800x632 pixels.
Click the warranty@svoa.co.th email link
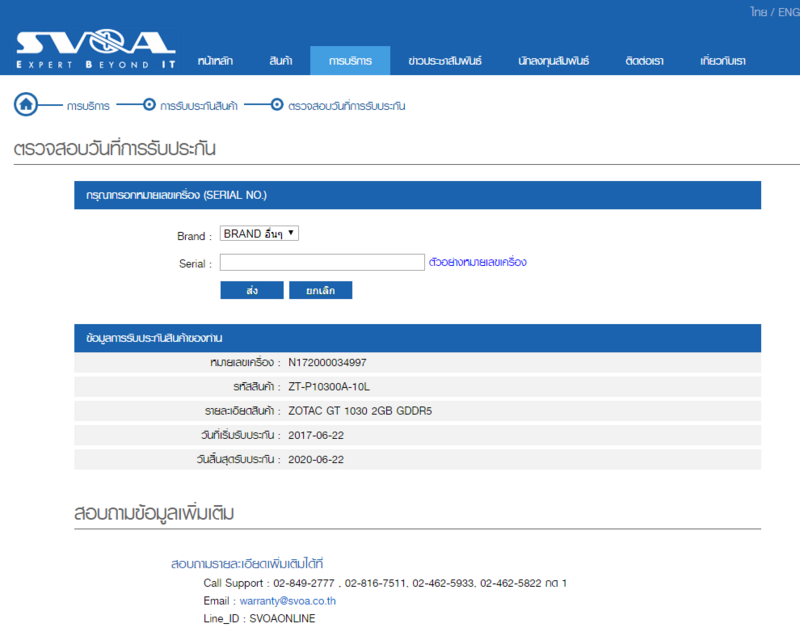pos(288,601)
